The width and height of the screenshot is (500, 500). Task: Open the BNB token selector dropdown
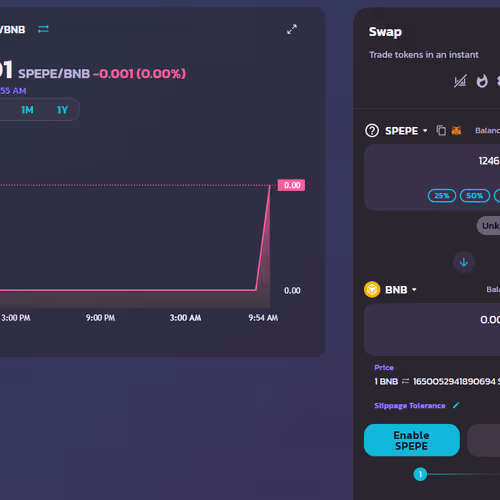click(401, 290)
